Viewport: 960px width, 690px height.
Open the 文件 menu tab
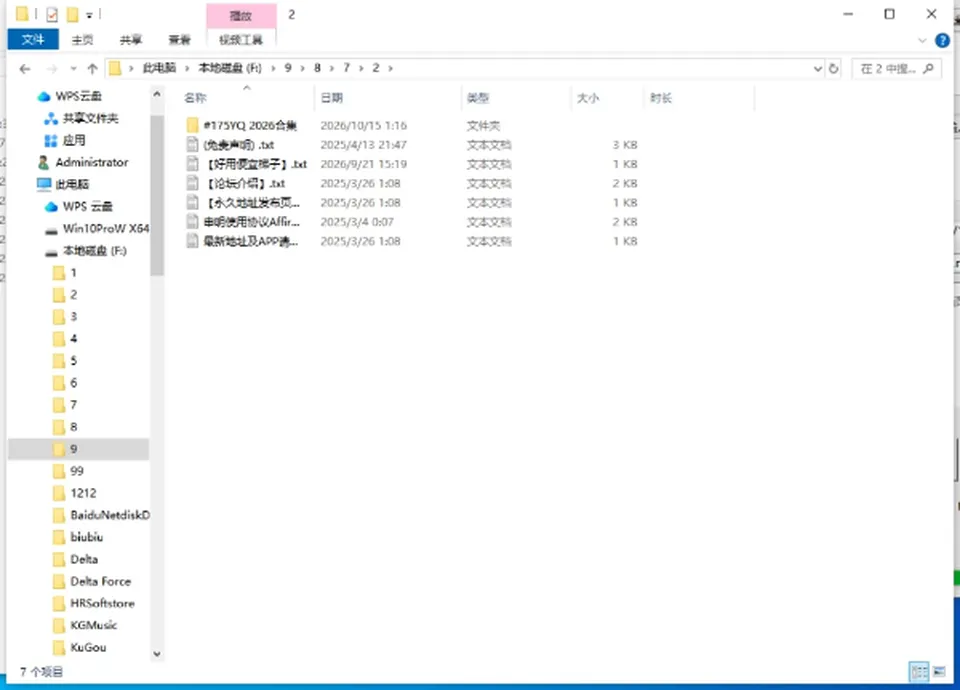[33, 40]
